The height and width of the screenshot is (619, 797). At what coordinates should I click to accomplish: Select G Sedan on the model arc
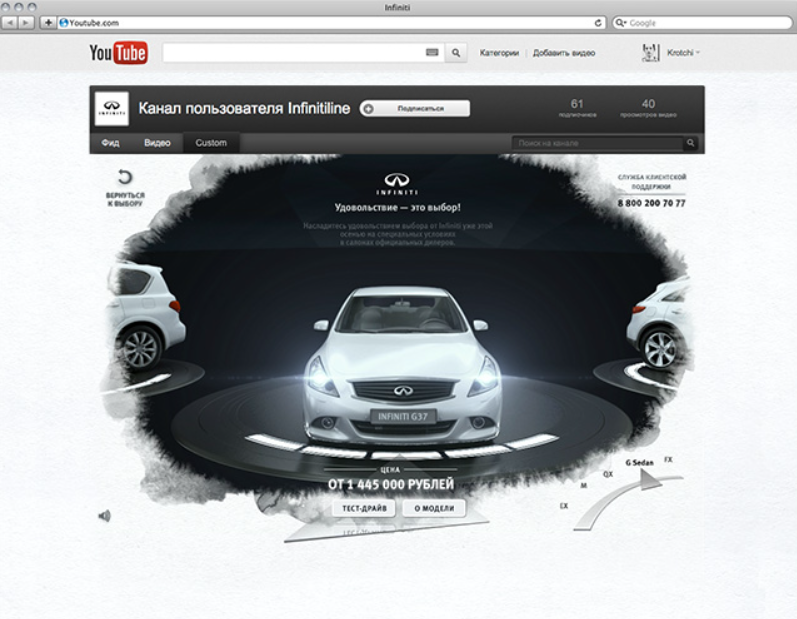click(639, 462)
